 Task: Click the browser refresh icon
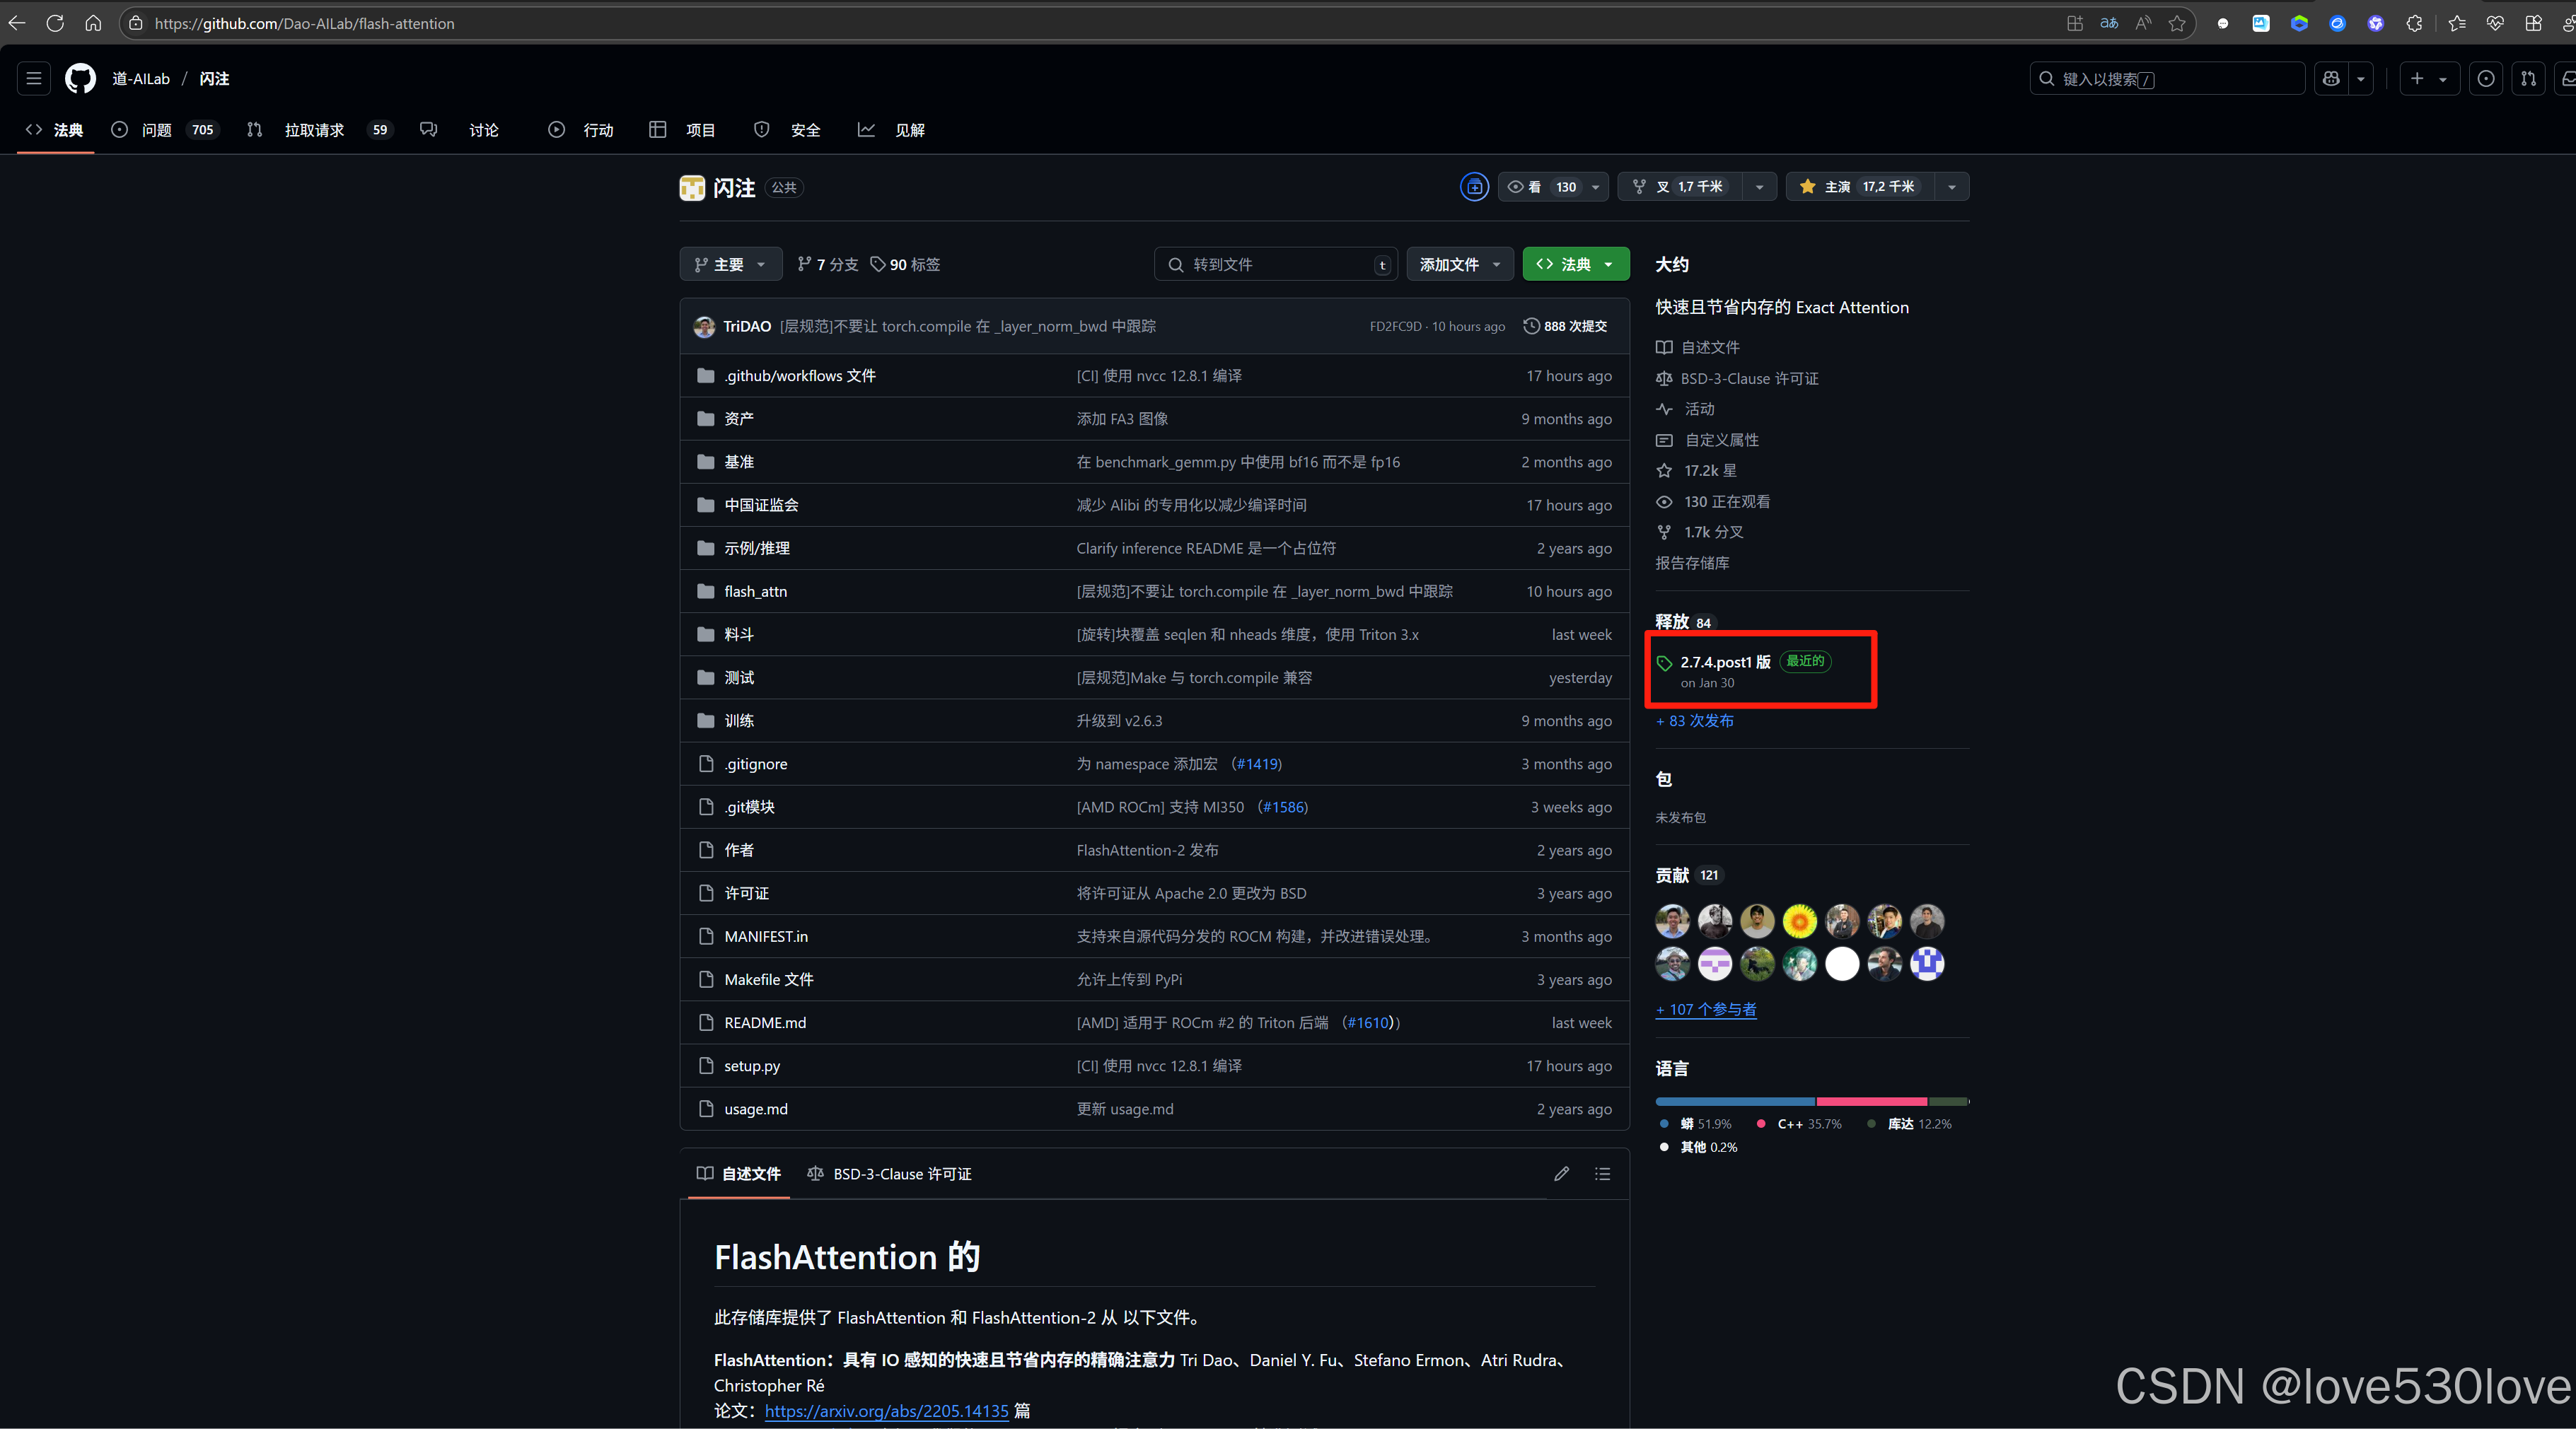point(55,23)
